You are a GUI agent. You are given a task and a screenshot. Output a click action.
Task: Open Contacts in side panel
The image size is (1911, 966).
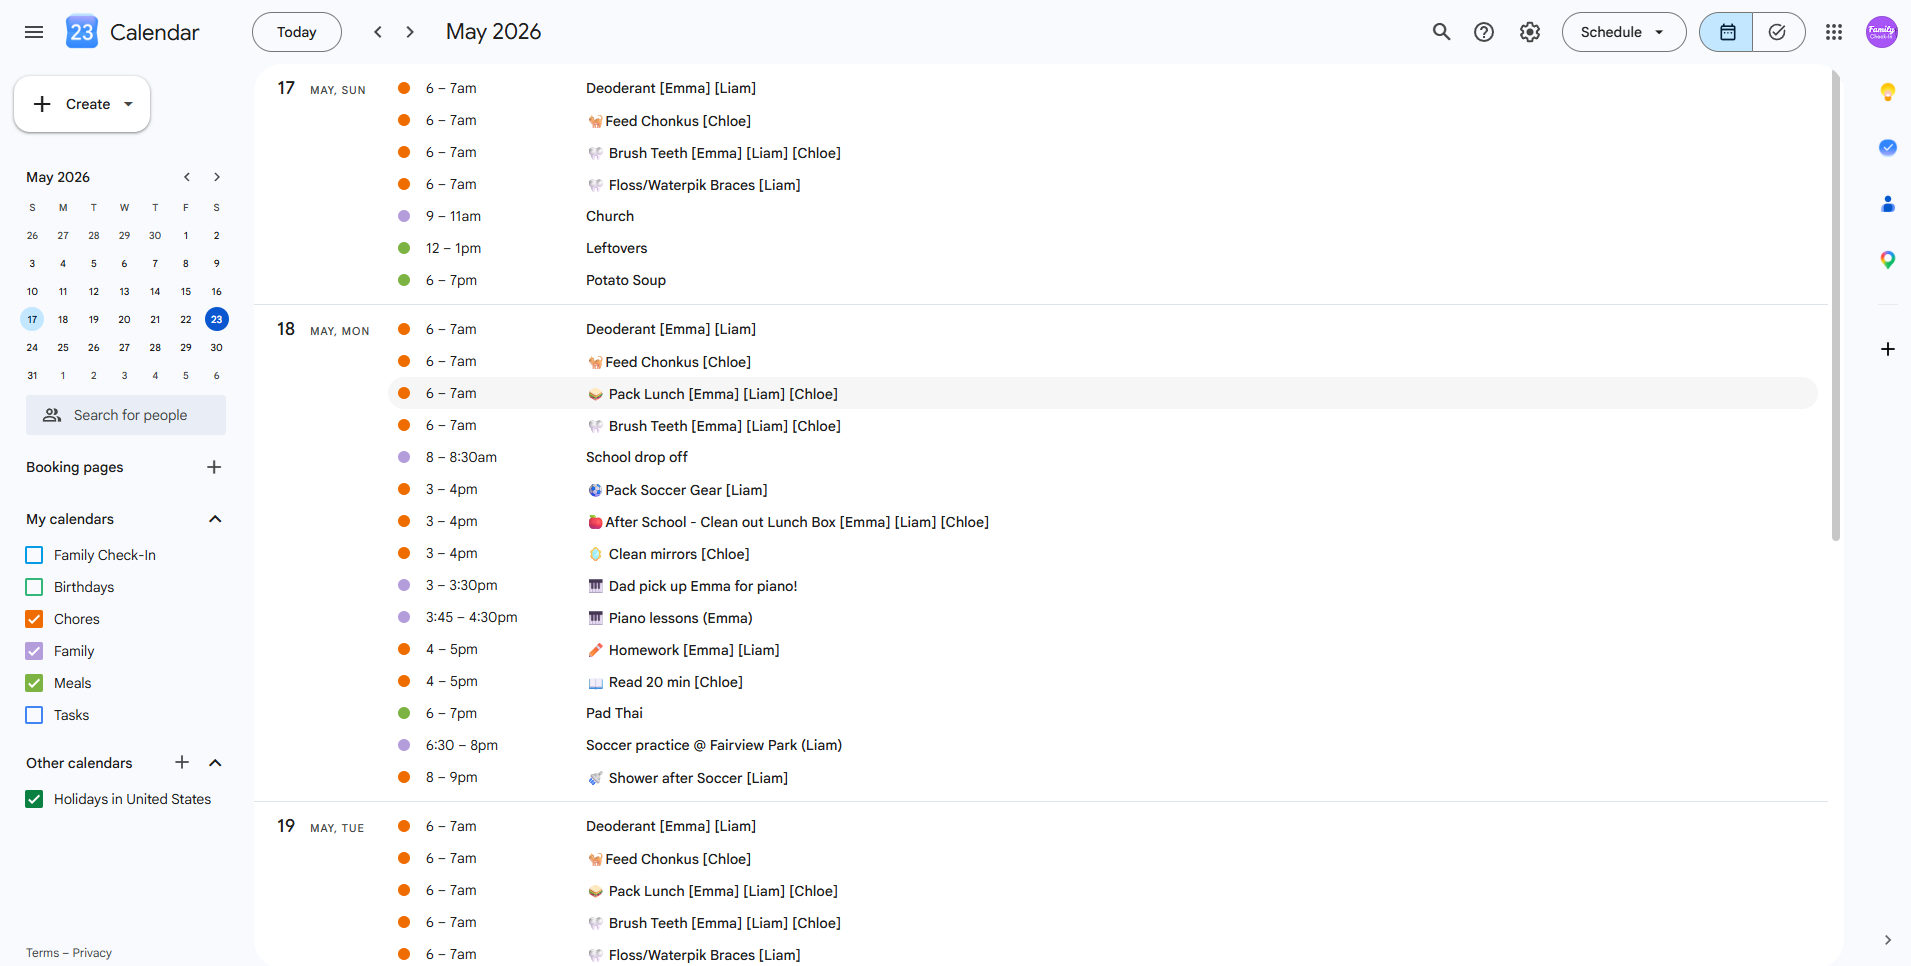tap(1888, 204)
